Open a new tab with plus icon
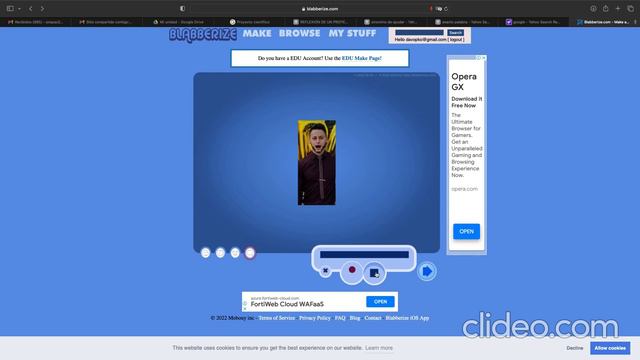 coord(618,9)
